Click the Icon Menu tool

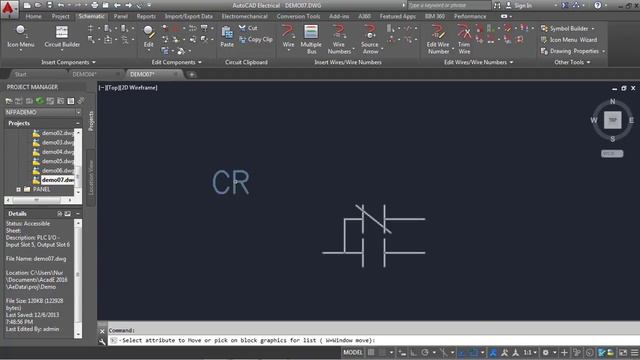coord(20,38)
